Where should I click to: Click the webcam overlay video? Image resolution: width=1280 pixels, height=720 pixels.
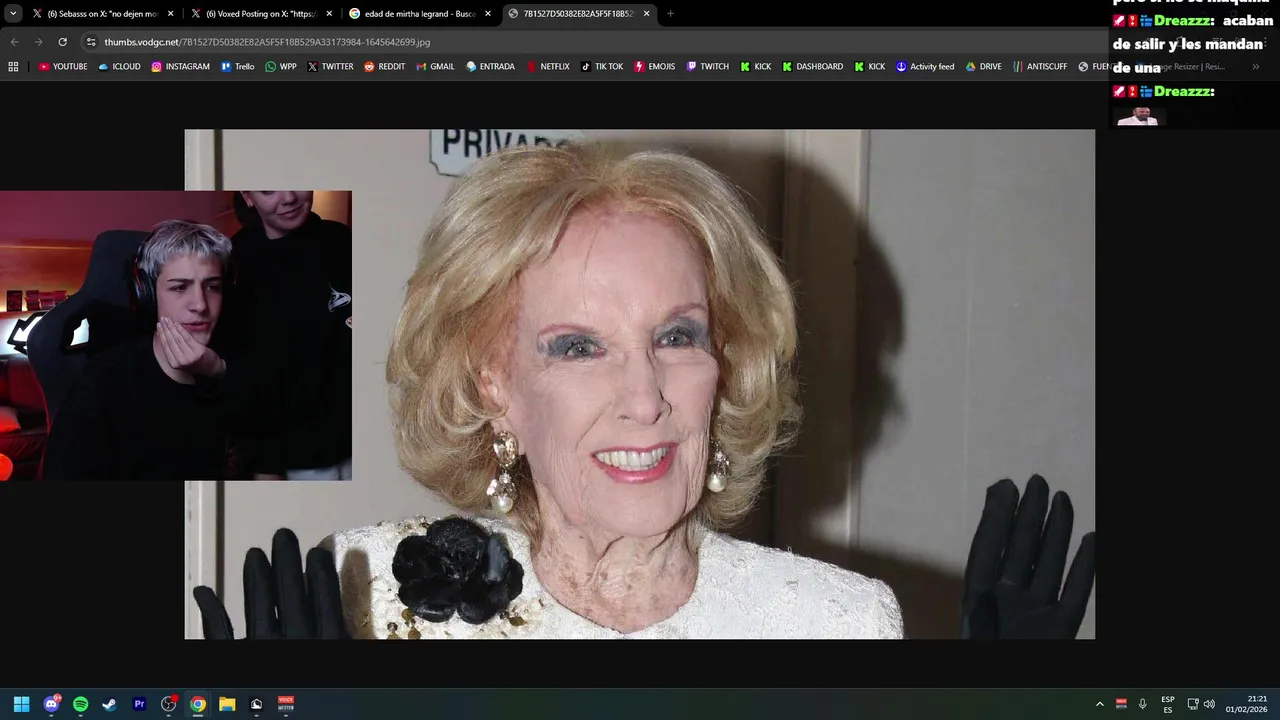(x=176, y=336)
